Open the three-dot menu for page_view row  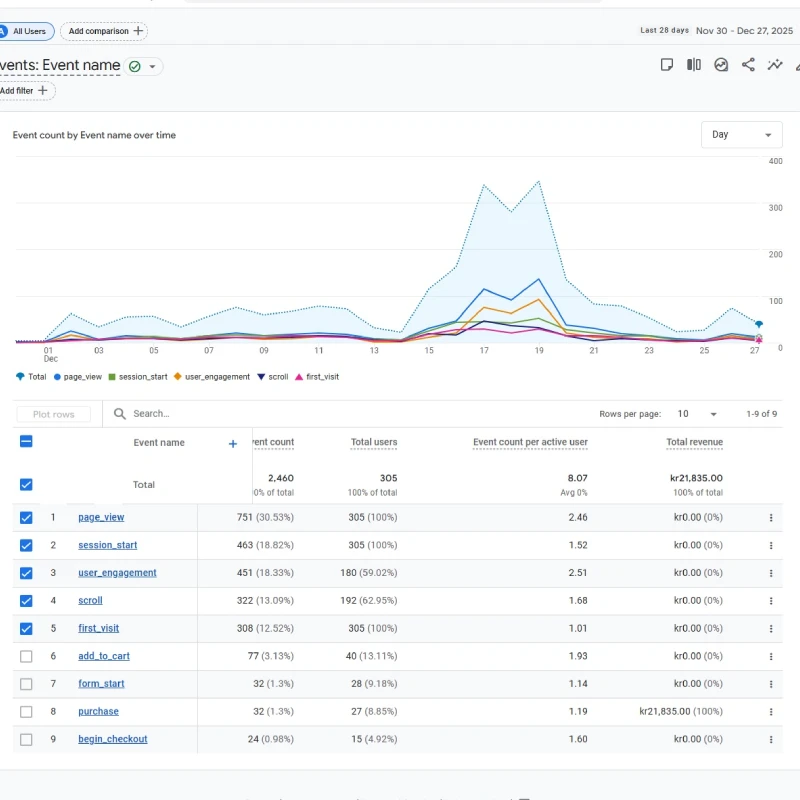771,518
